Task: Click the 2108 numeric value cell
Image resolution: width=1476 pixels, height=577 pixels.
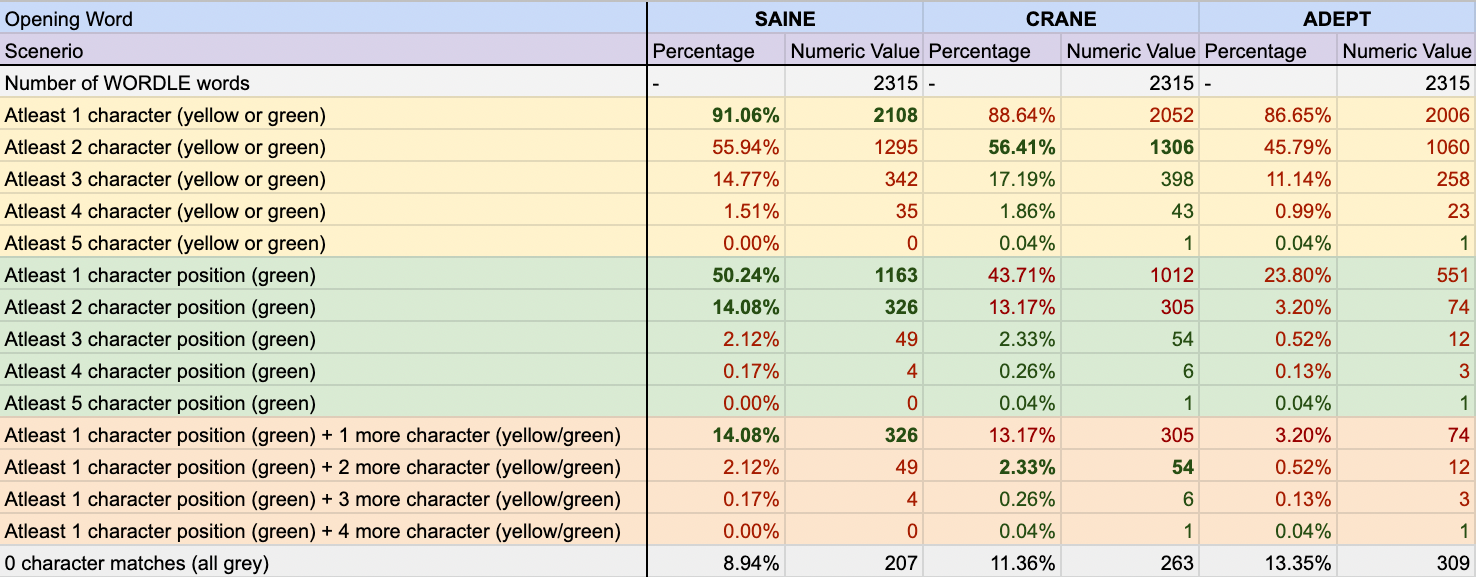Action: pos(895,115)
